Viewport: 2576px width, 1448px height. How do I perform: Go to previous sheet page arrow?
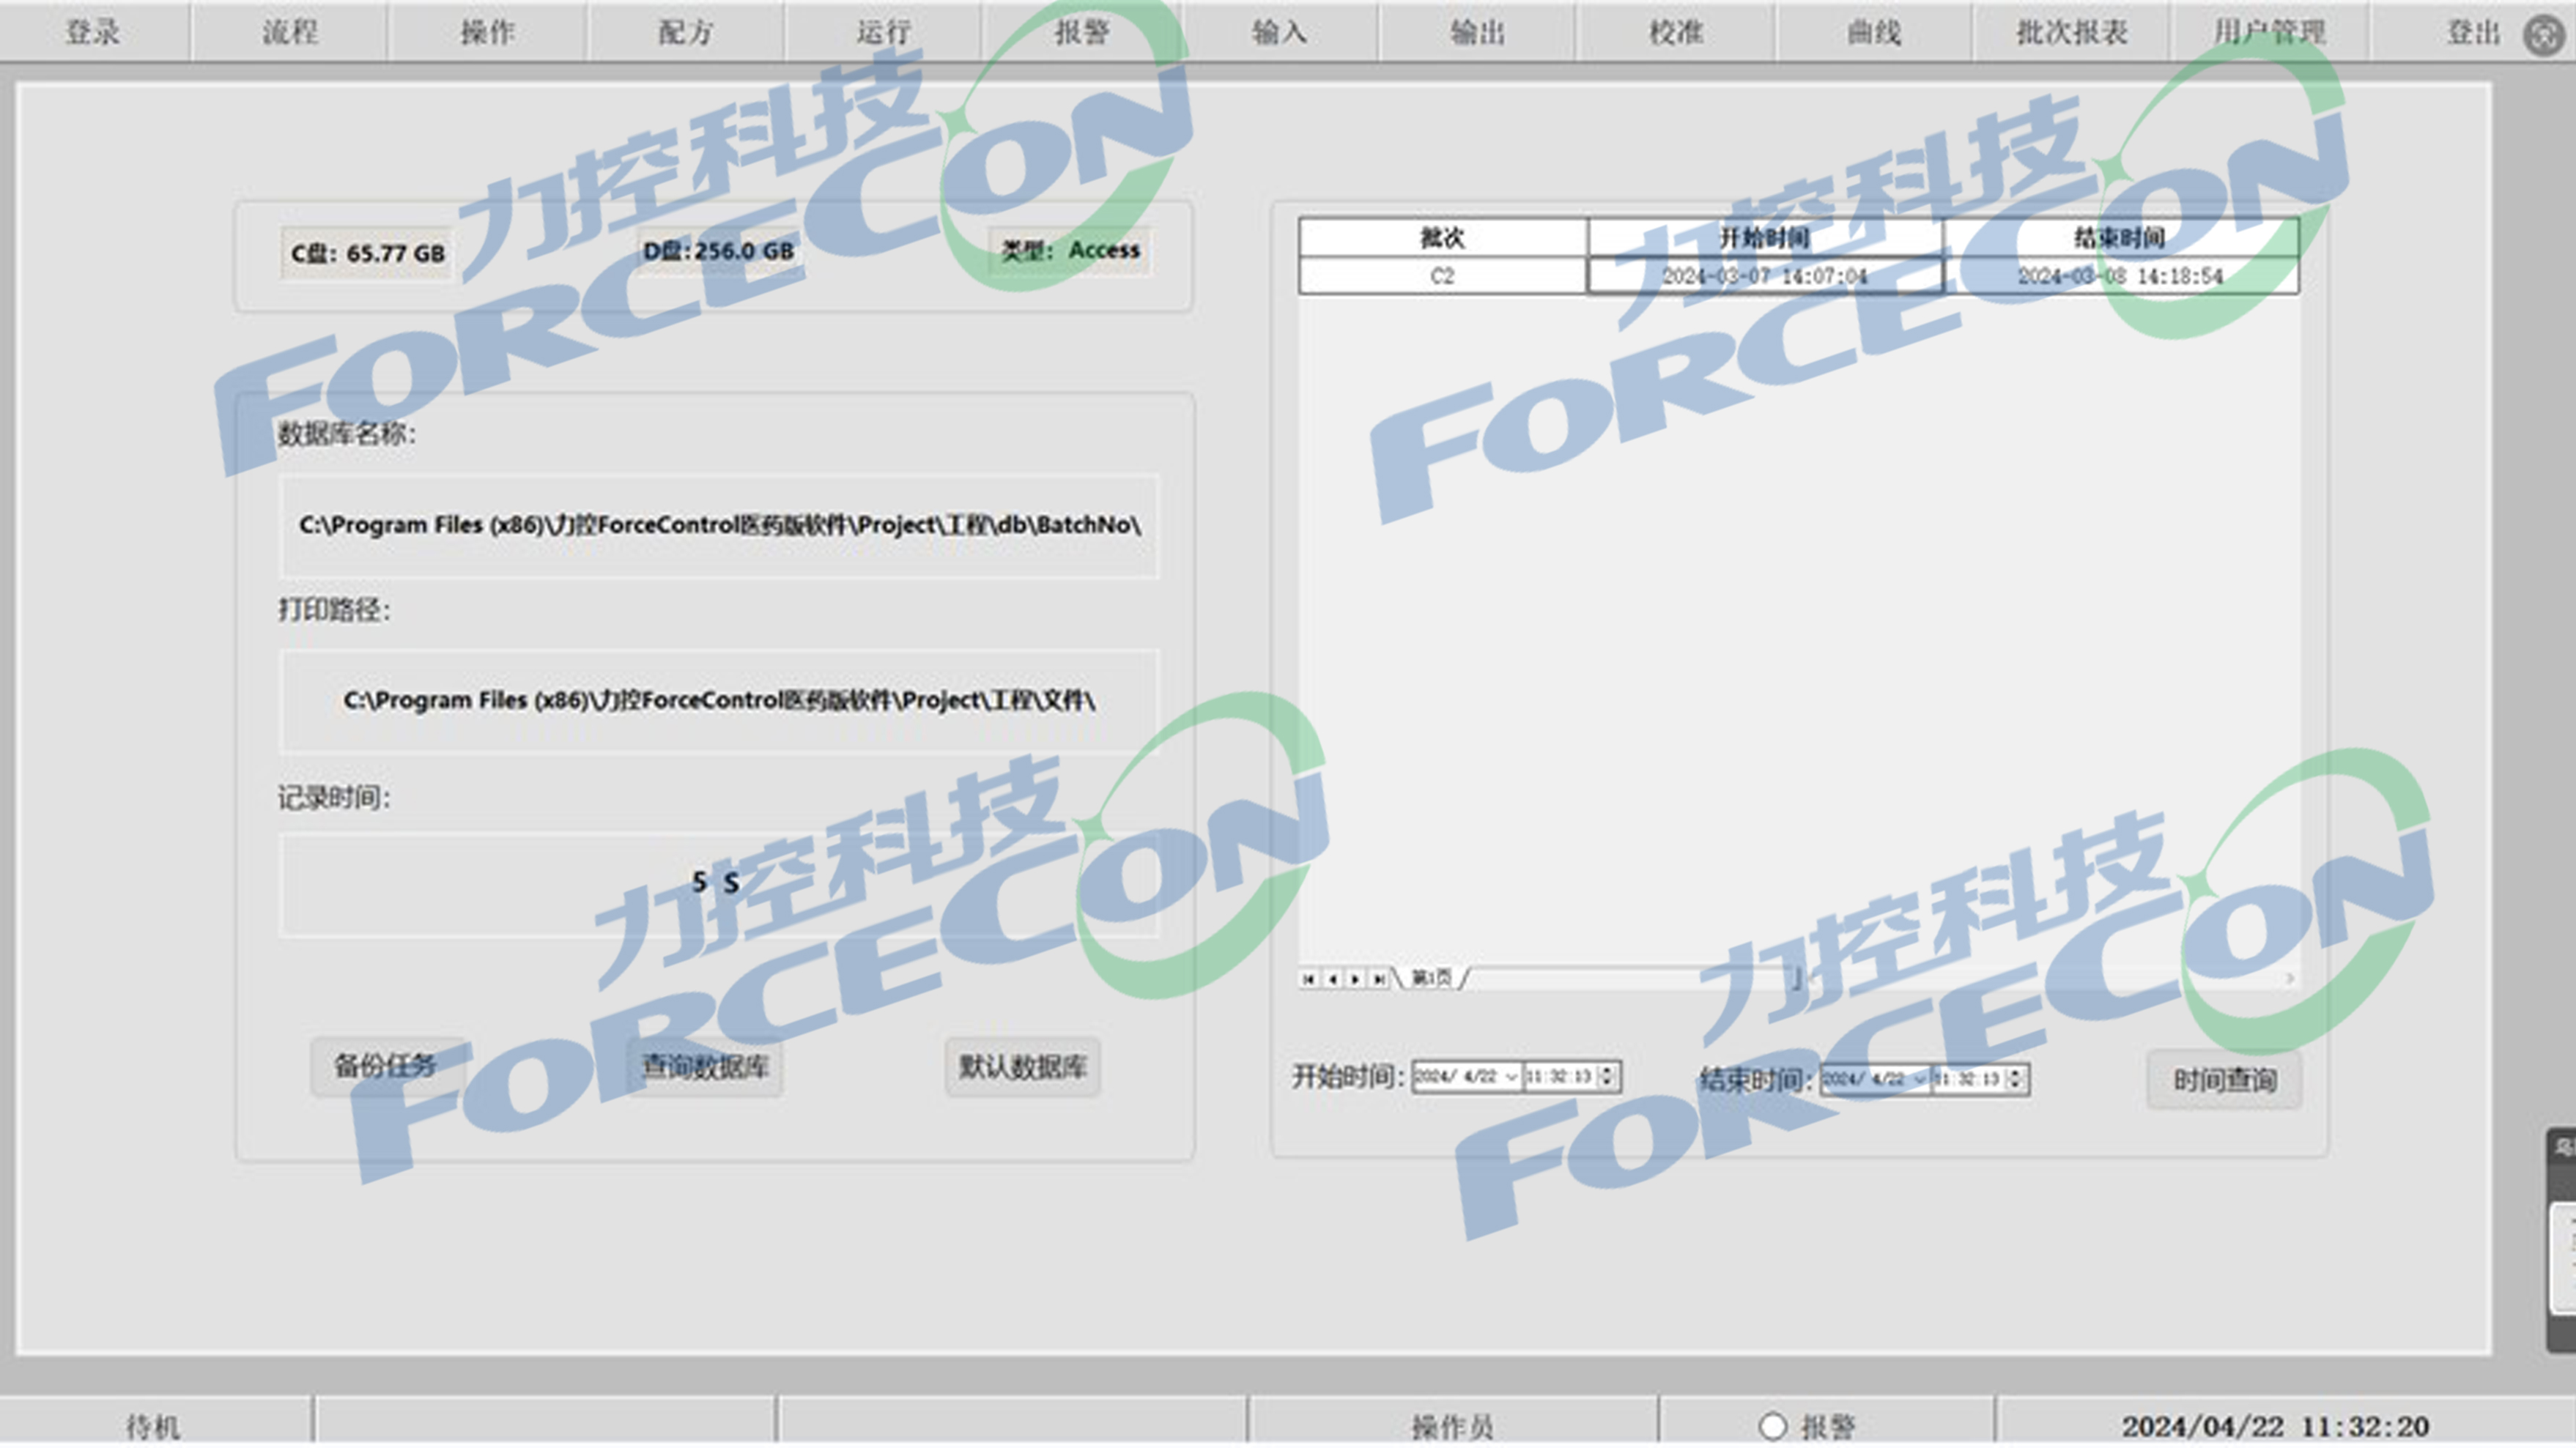(x=1332, y=979)
